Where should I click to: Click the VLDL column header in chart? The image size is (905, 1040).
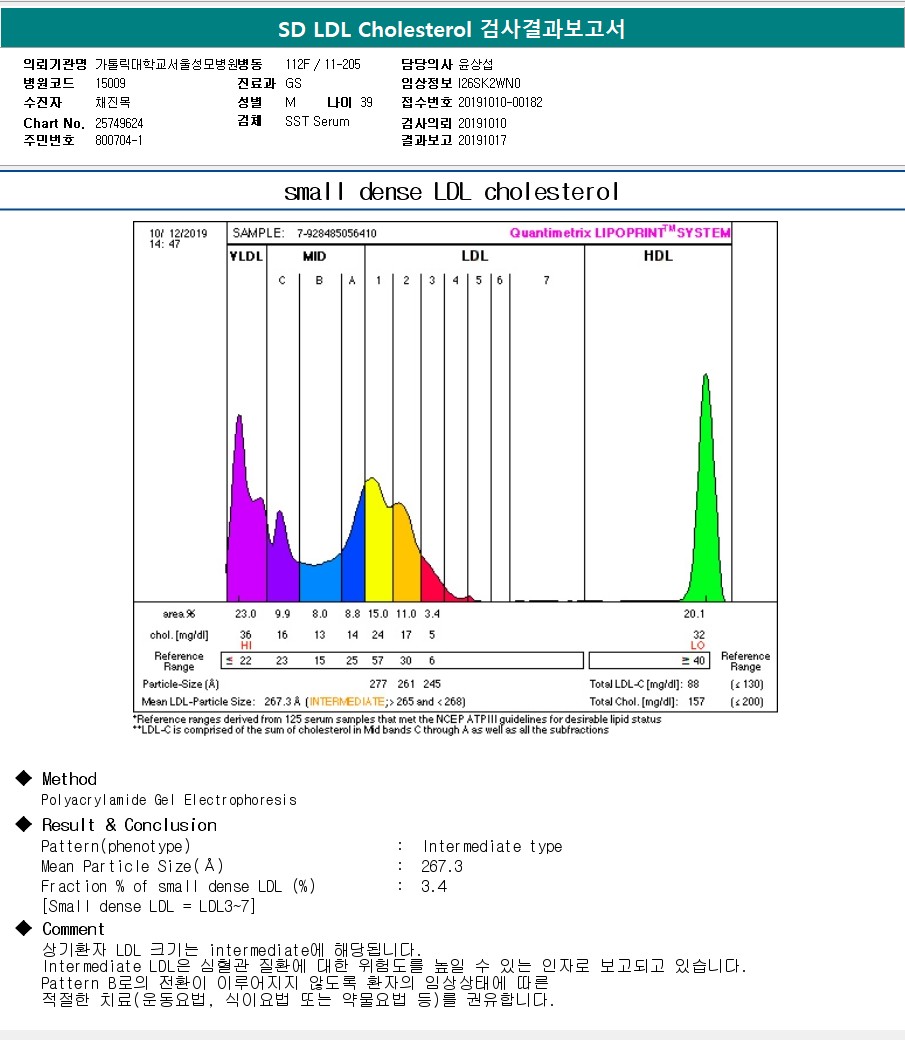click(246, 256)
